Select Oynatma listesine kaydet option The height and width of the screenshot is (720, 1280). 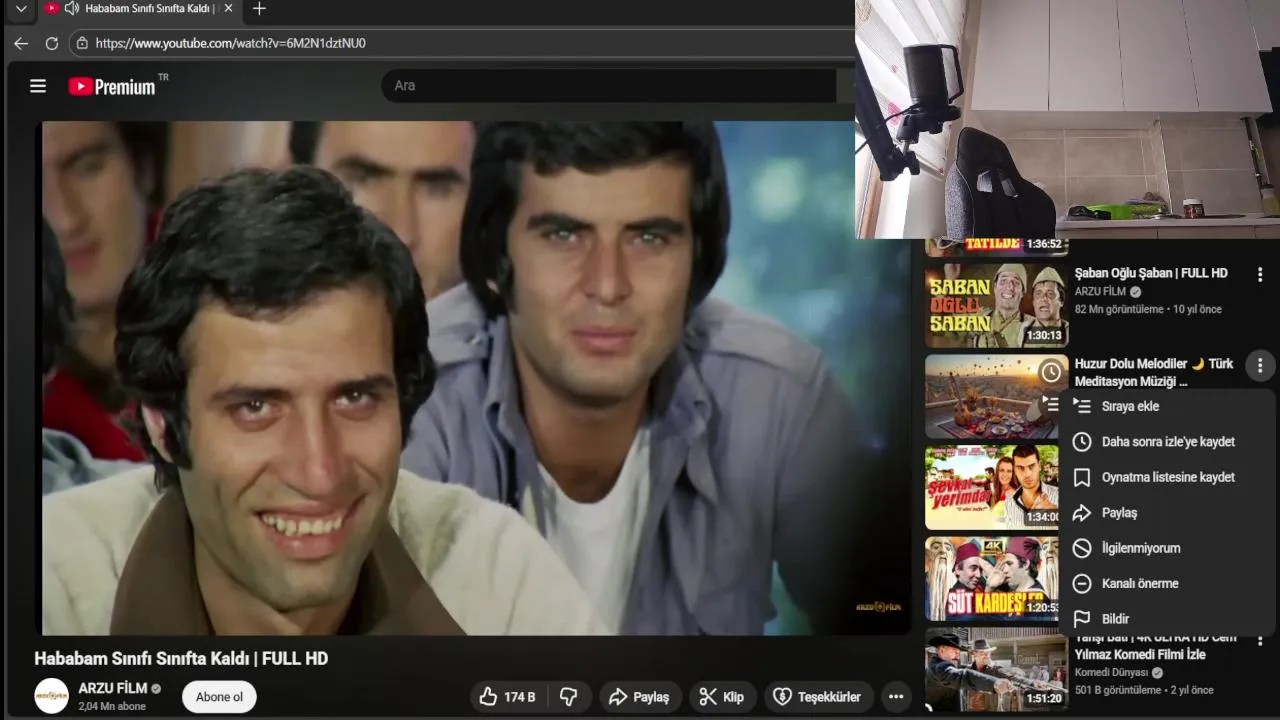click(x=1166, y=478)
